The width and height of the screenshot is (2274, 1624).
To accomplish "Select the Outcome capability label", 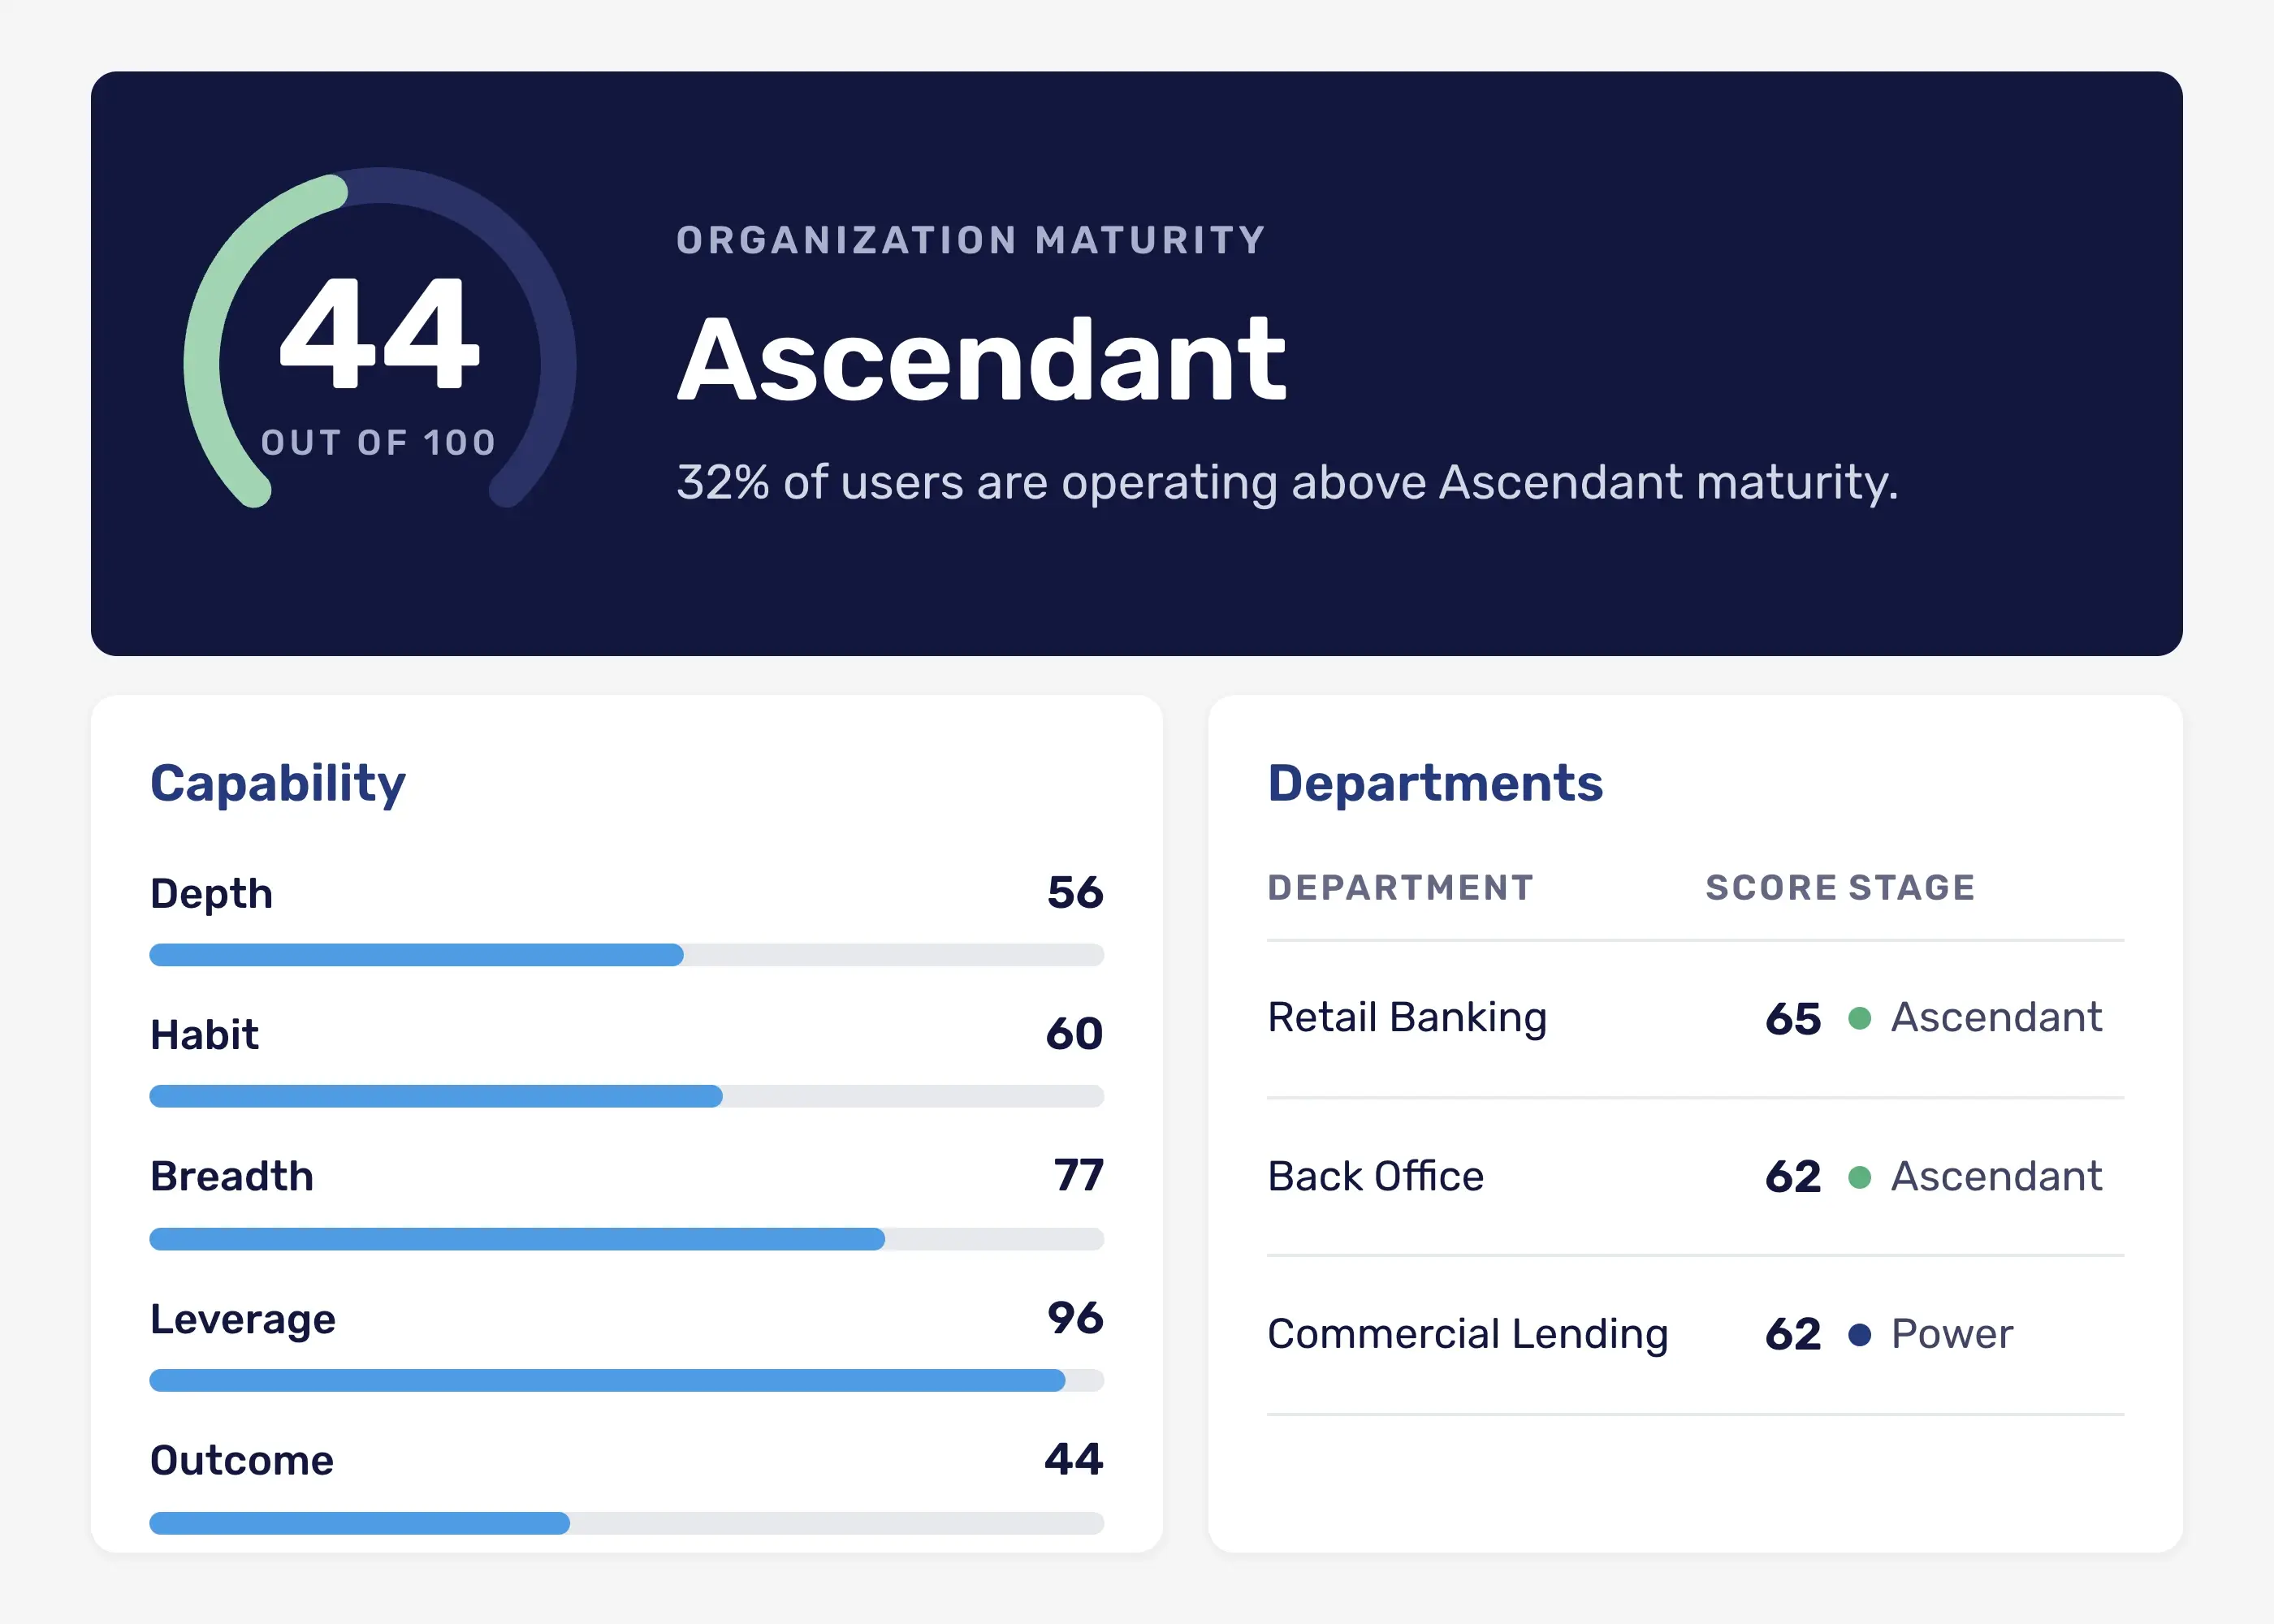I will tap(242, 1461).
